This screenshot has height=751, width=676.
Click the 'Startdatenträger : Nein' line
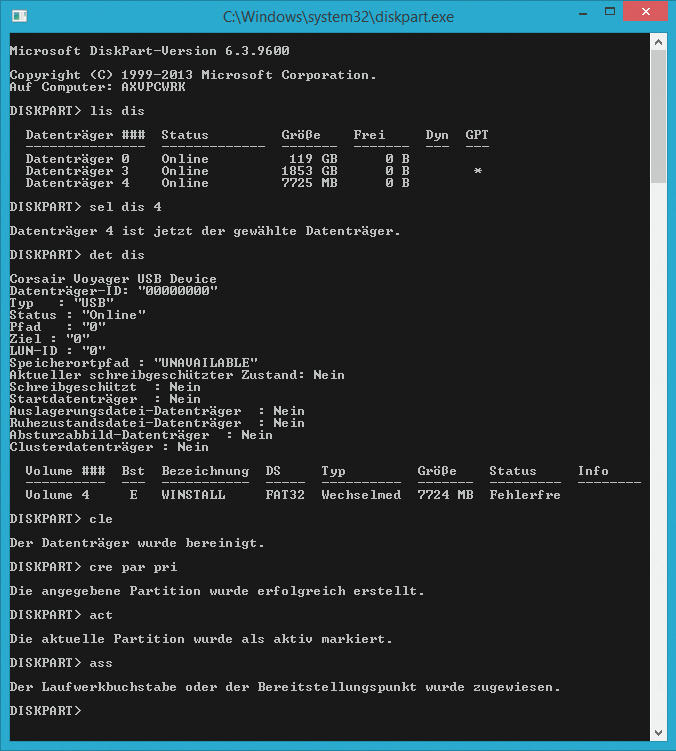pos(105,398)
